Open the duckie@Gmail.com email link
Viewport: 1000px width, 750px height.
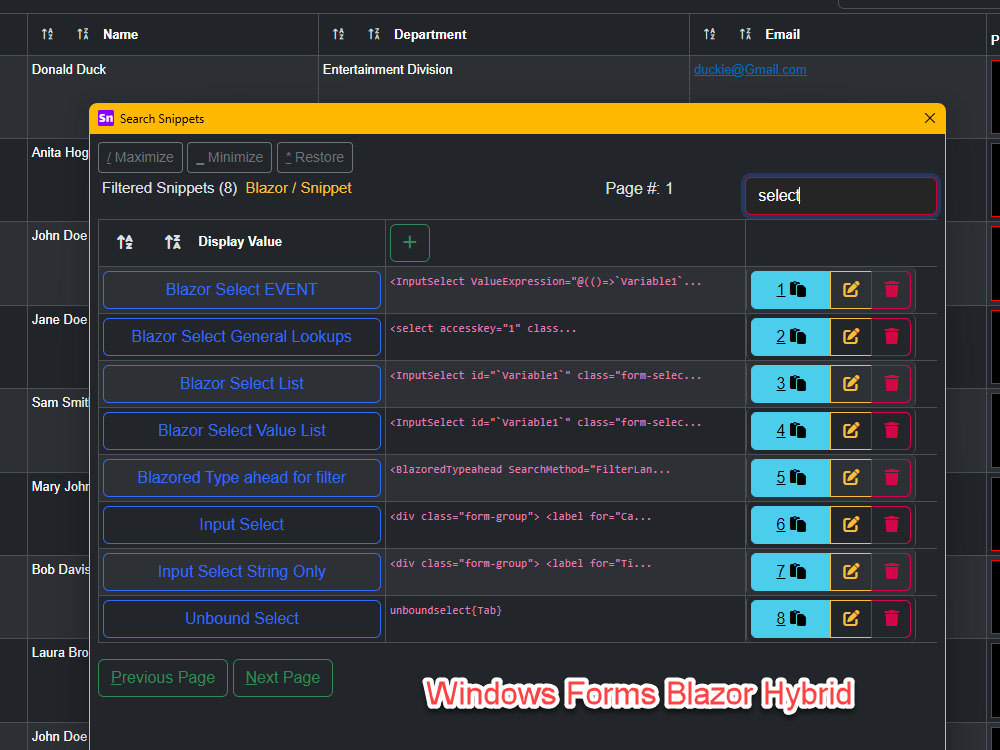click(x=750, y=70)
